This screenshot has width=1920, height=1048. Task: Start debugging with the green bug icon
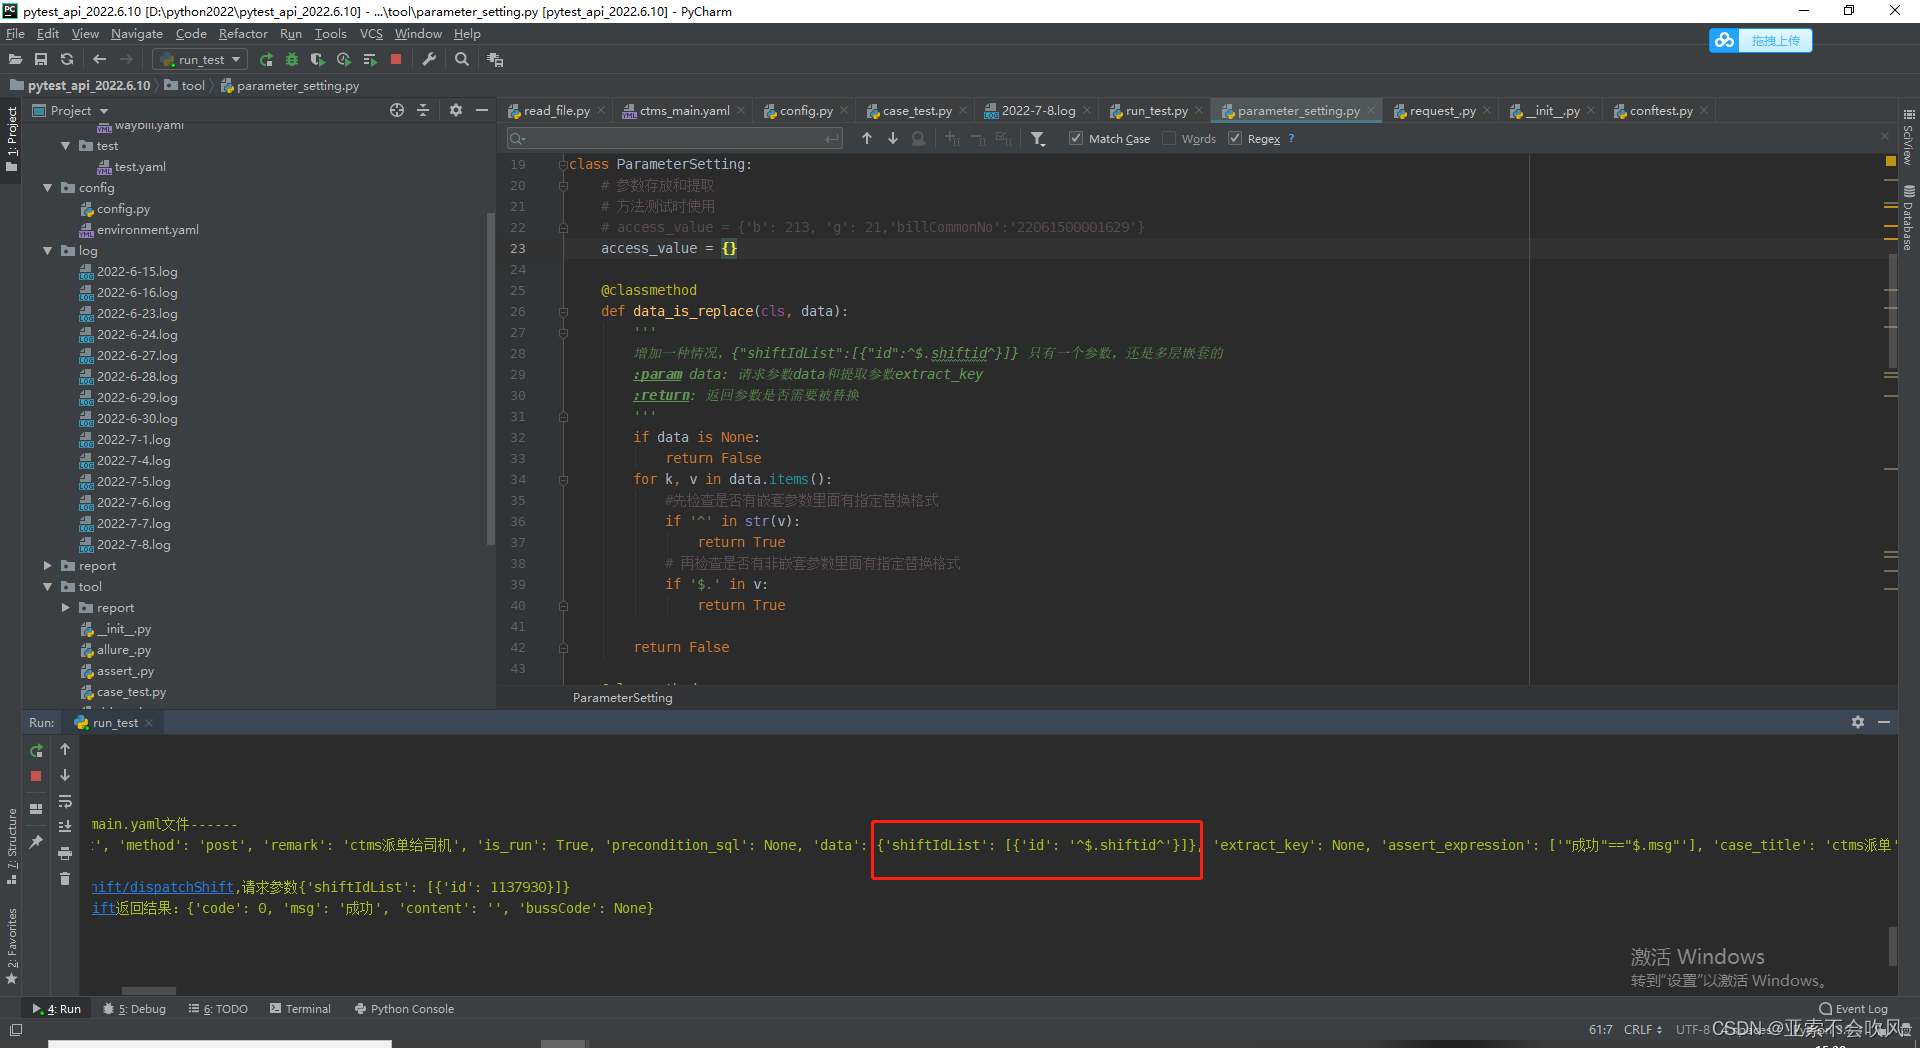pos(292,60)
